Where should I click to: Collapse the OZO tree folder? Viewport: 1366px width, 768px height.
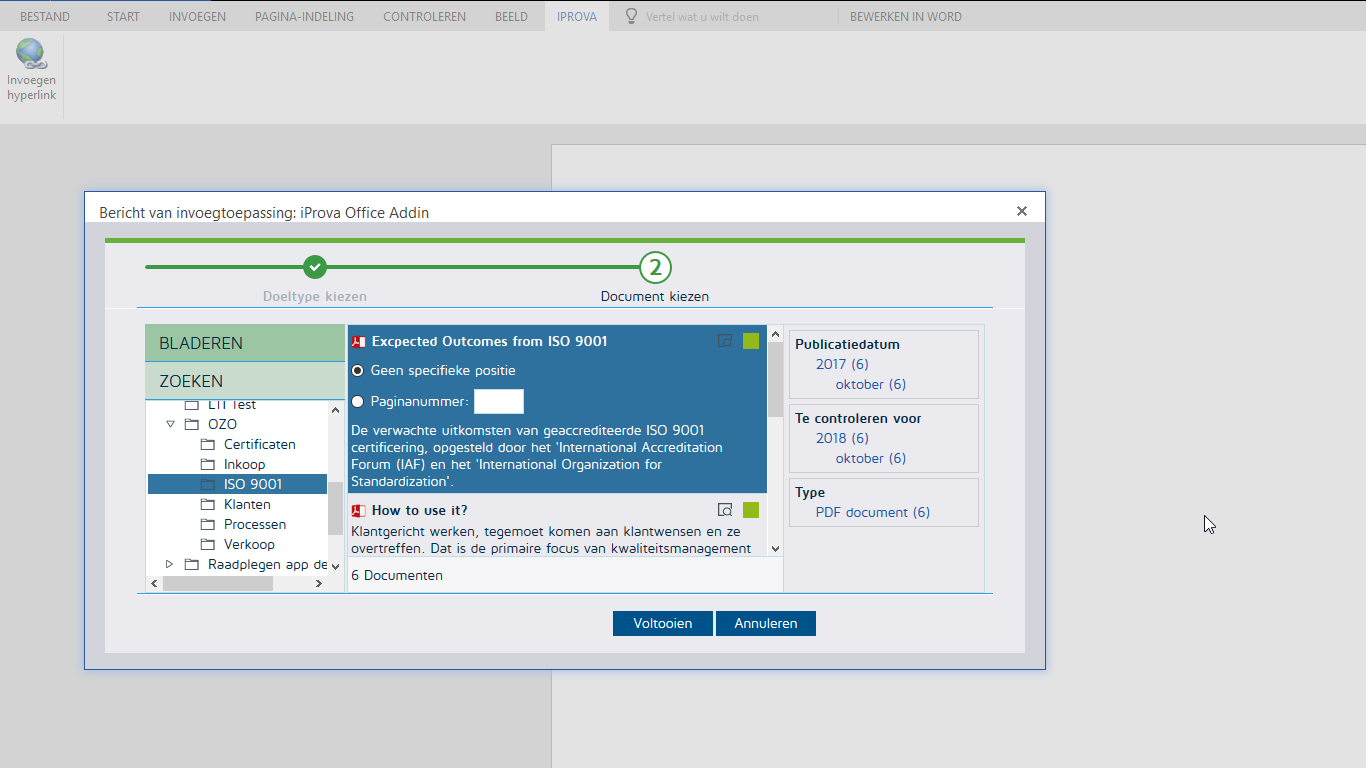(170, 425)
